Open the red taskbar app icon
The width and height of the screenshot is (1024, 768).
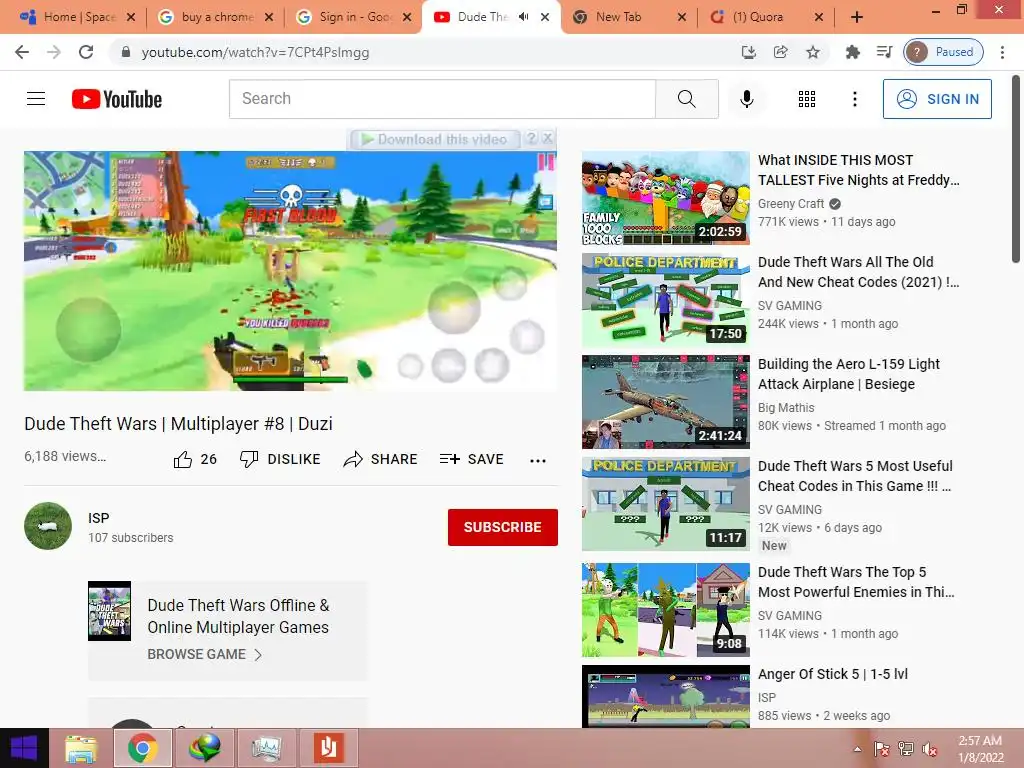(x=328, y=748)
